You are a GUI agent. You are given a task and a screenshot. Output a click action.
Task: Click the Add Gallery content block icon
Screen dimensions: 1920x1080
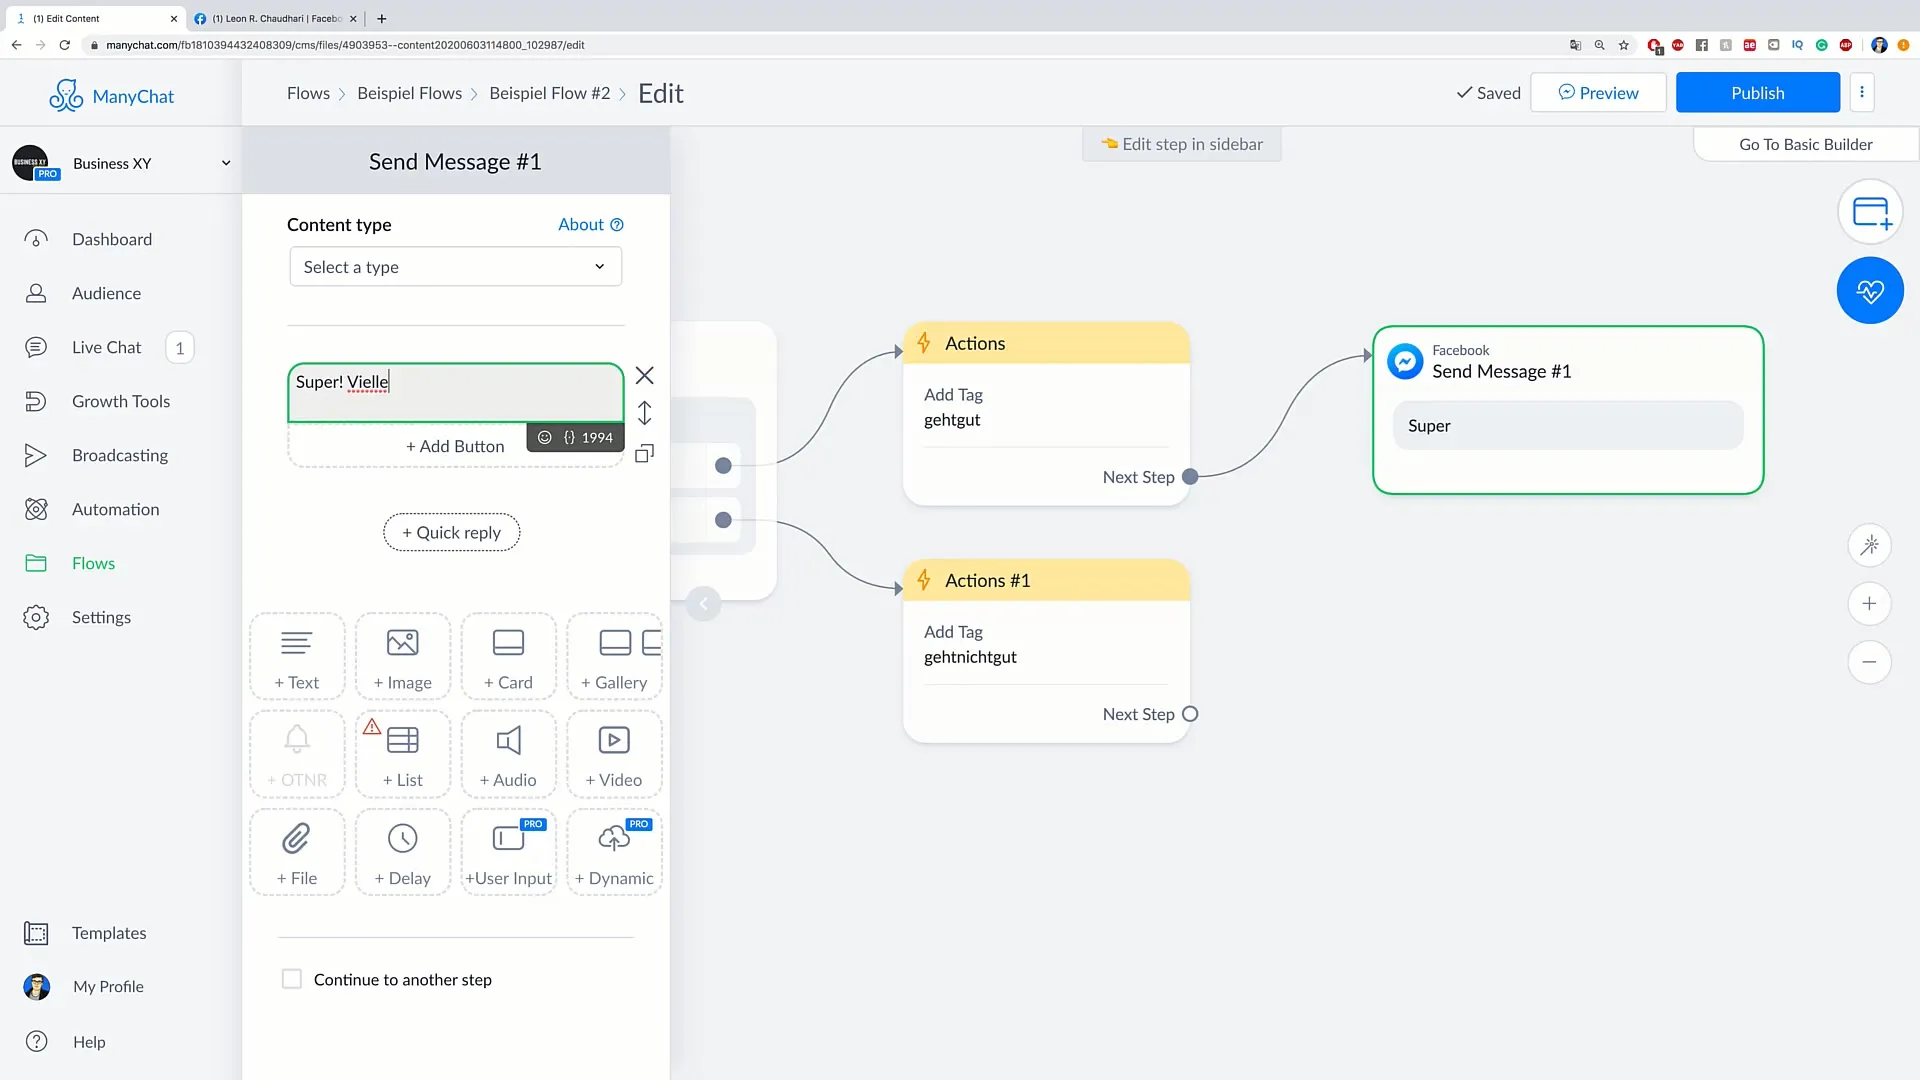(615, 655)
